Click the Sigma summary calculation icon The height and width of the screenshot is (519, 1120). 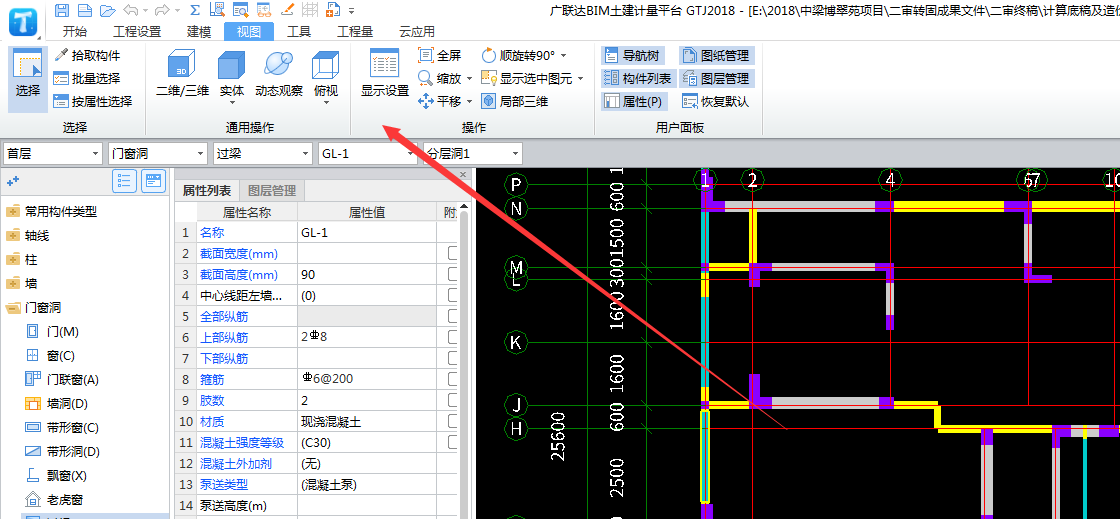tap(195, 10)
